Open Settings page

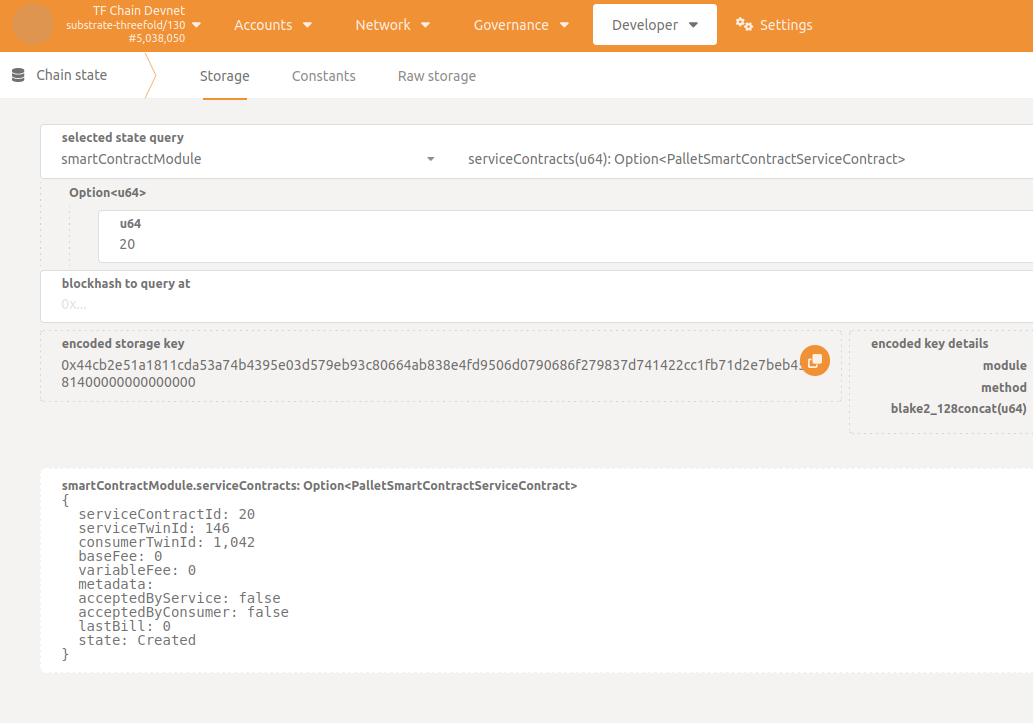pyautogui.click(x=785, y=25)
